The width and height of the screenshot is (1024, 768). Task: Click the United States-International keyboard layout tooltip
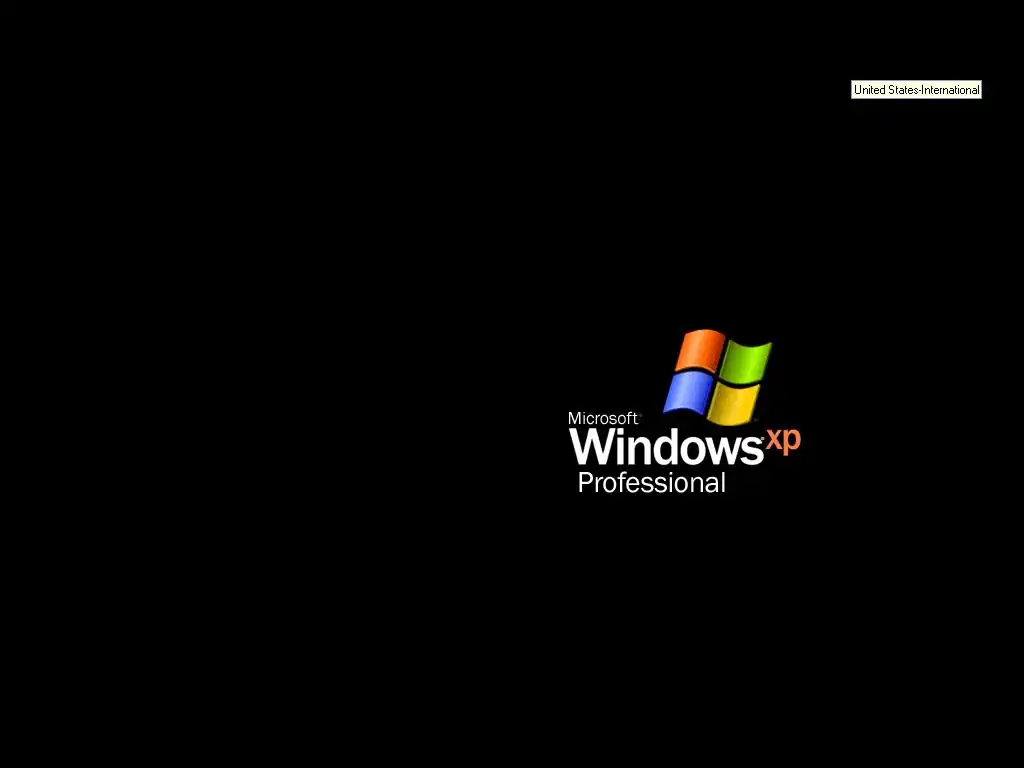point(916,90)
